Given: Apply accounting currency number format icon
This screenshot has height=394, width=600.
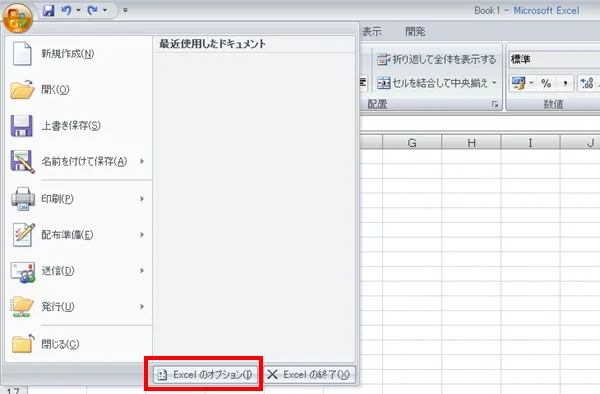Looking at the screenshot, I should point(518,83).
